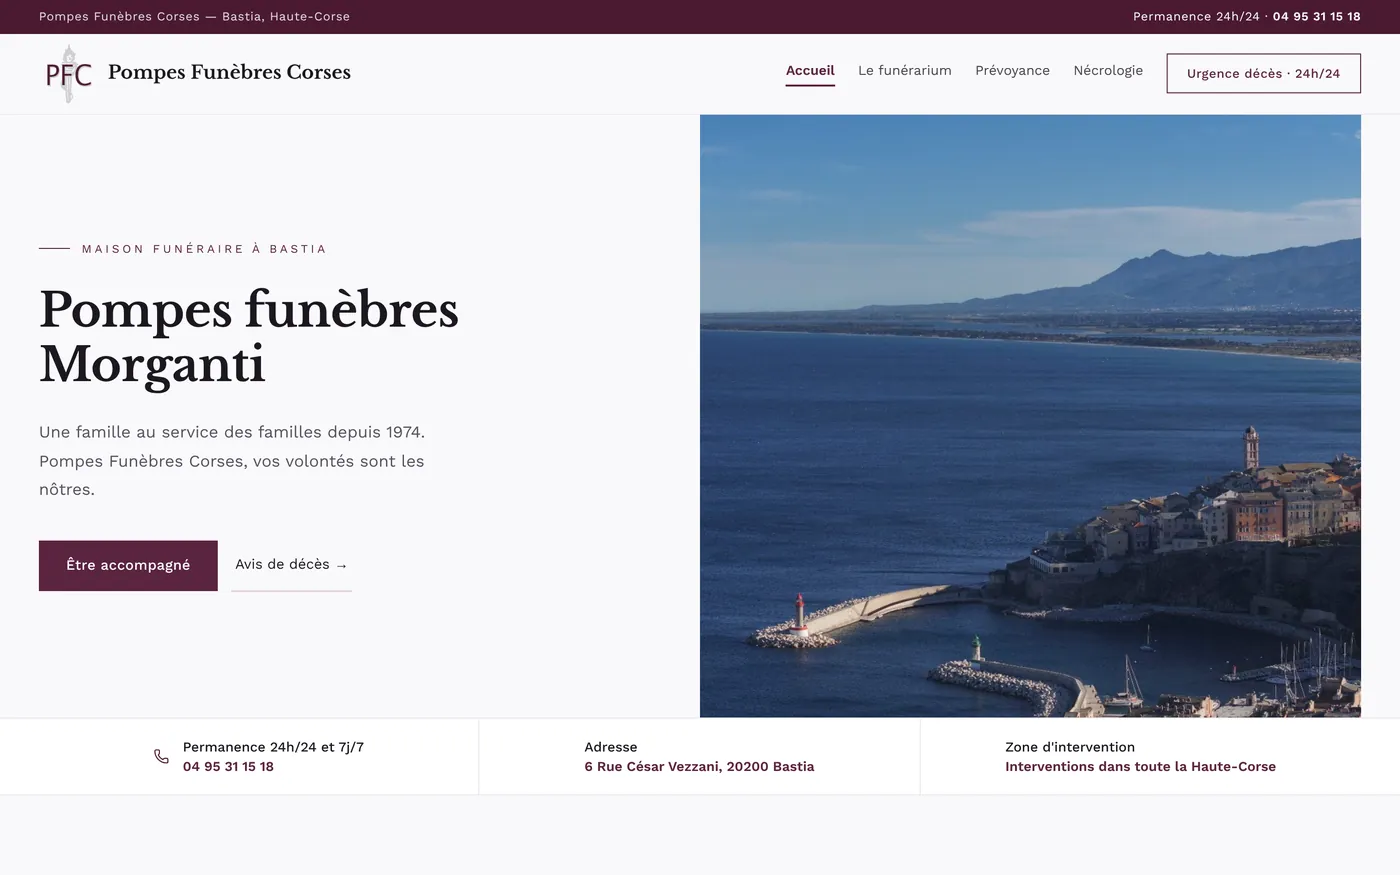Click the Pompes Funèbres Corses site title in header
Image resolution: width=1400 pixels, height=875 pixels.
(229, 72)
